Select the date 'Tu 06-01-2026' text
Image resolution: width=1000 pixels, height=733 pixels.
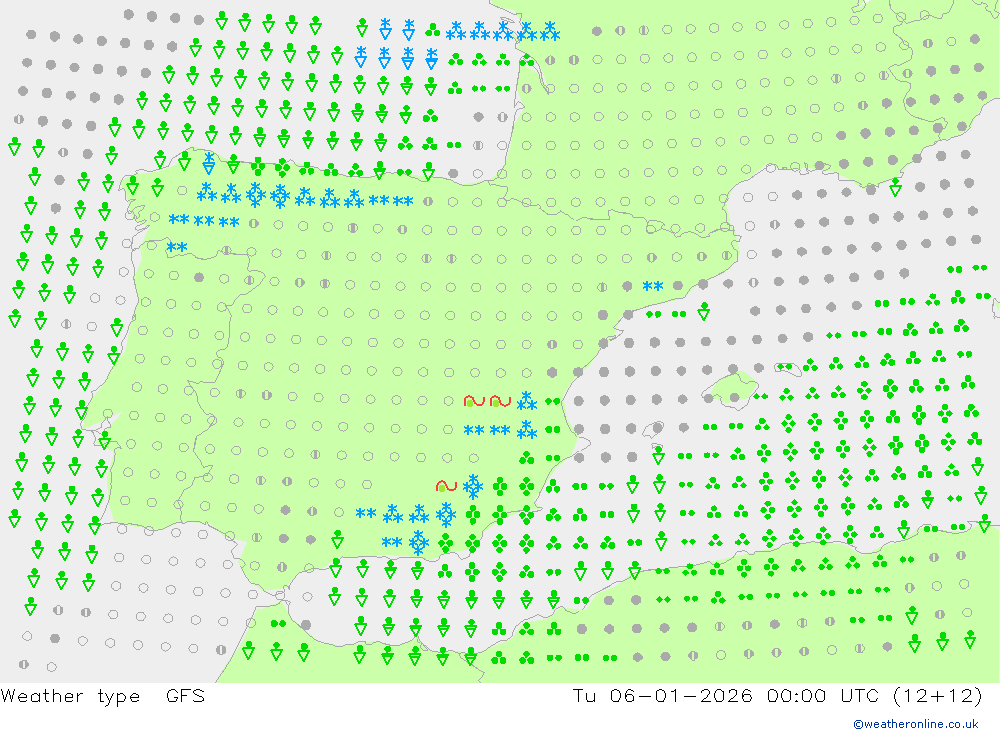tap(663, 695)
